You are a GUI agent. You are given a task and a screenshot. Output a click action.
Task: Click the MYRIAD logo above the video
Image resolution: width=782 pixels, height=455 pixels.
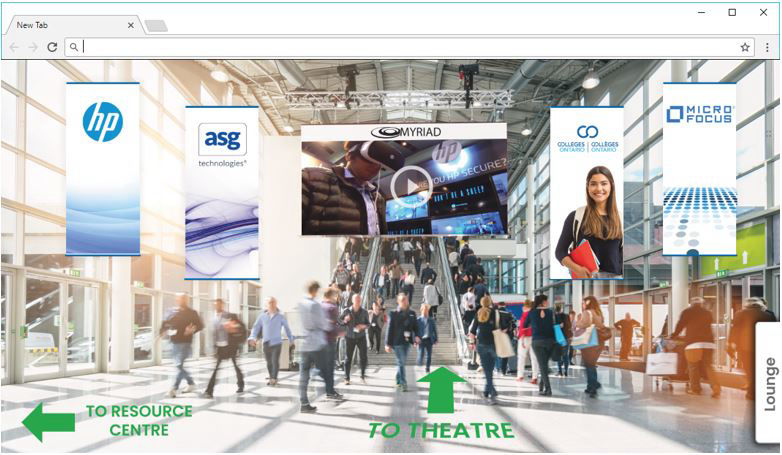[406, 132]
